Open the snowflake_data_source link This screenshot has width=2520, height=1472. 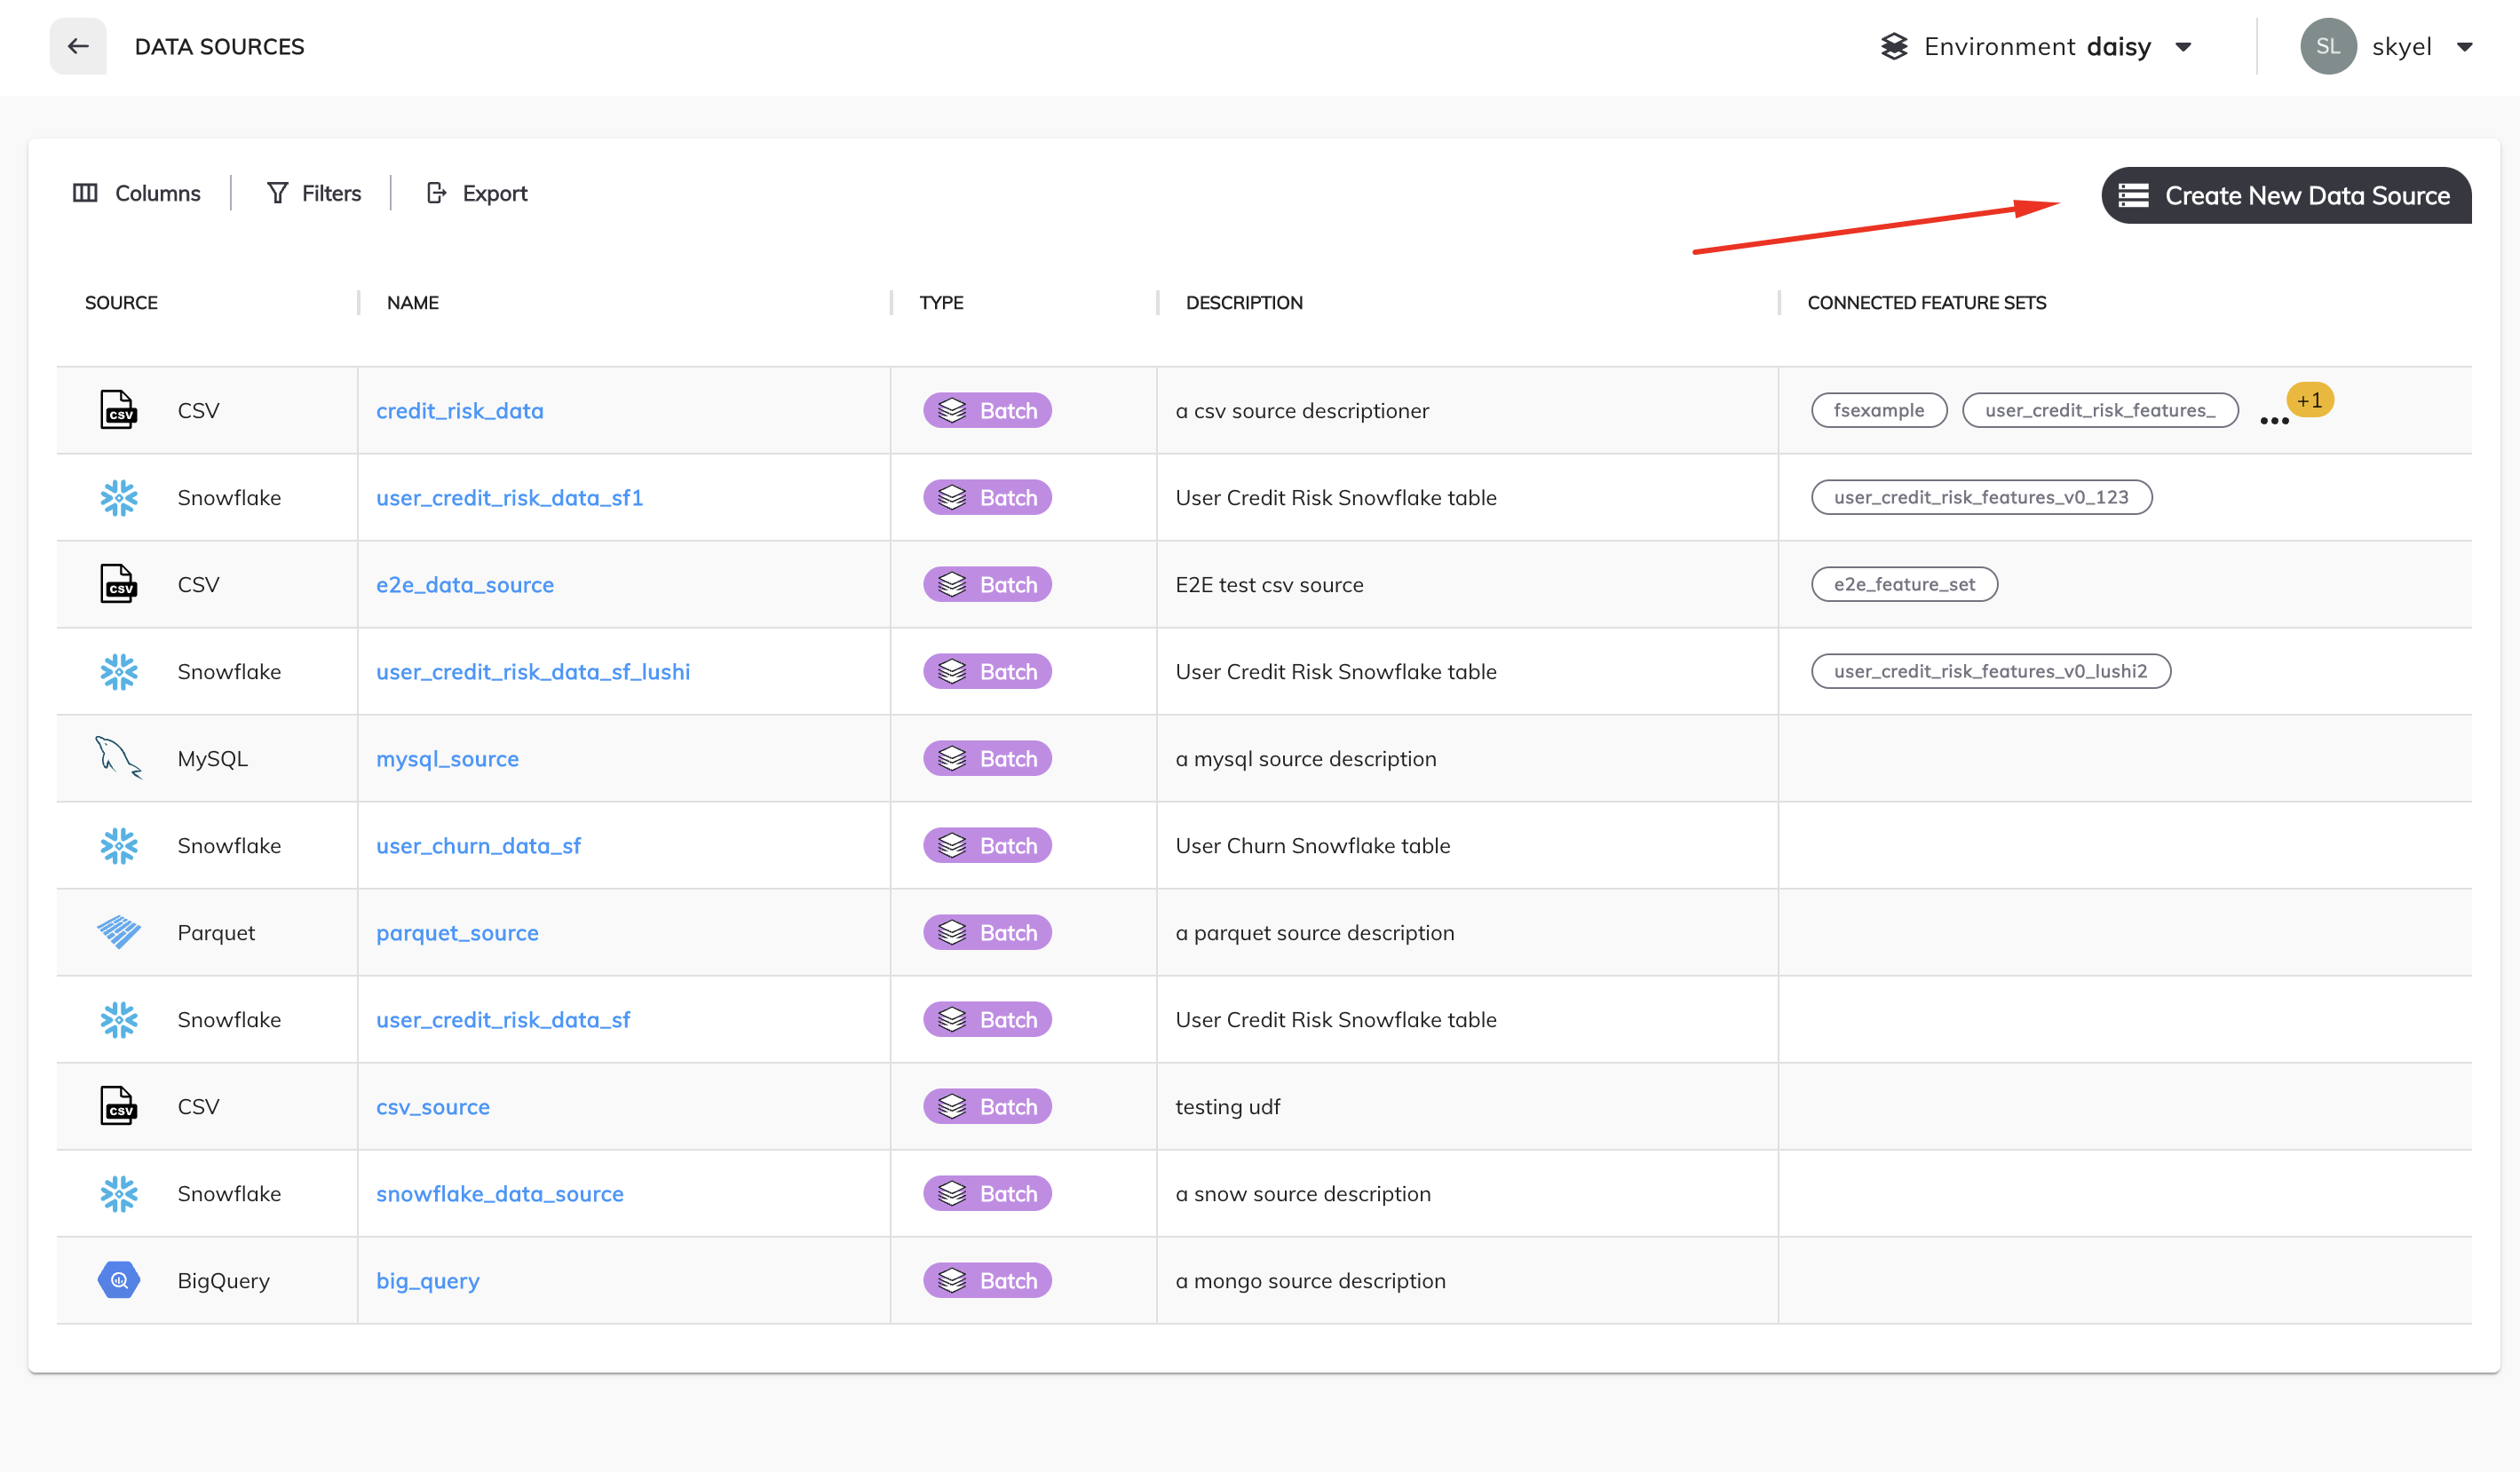click(499, 1194)
